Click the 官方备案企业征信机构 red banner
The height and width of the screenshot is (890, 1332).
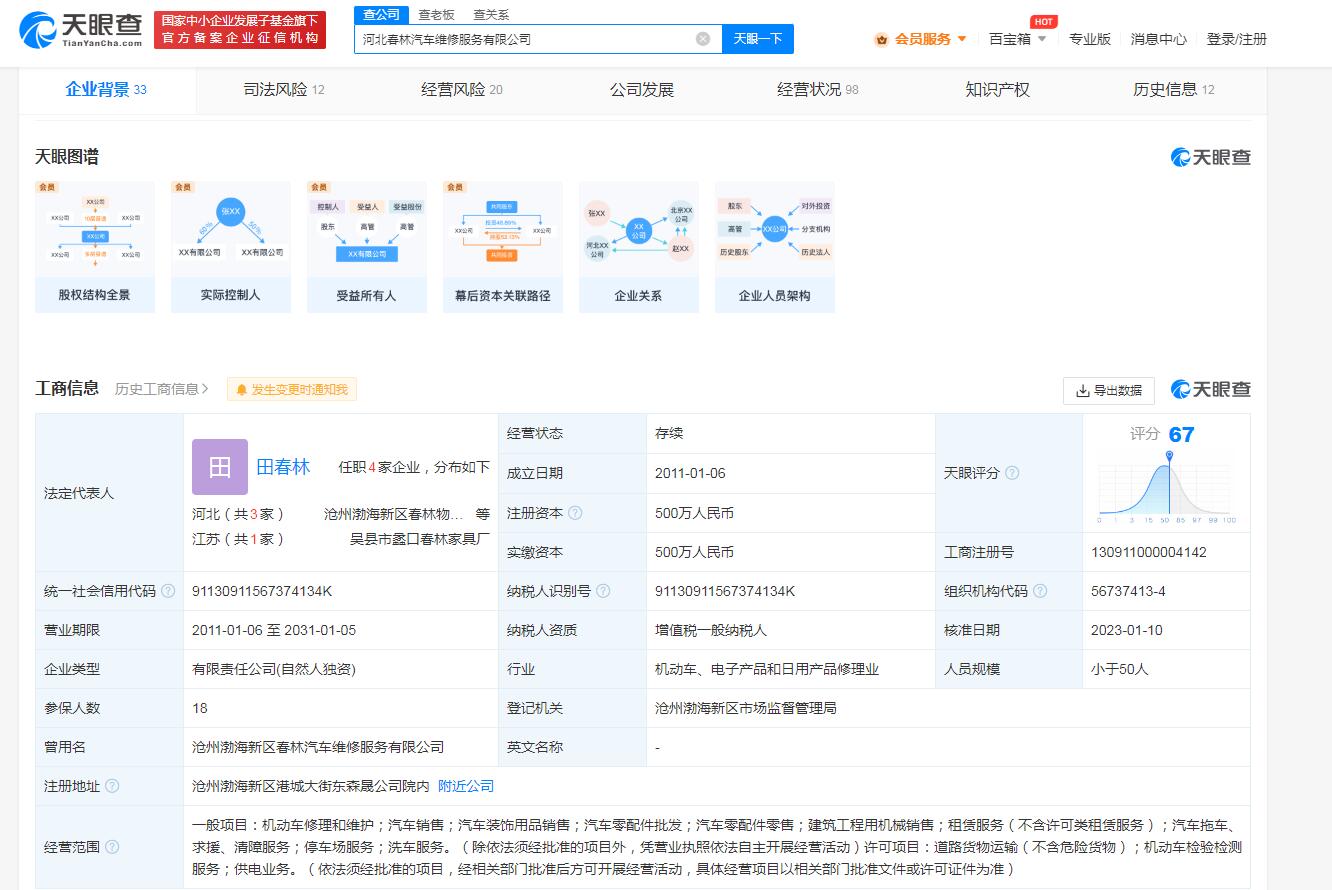point(240,30)
